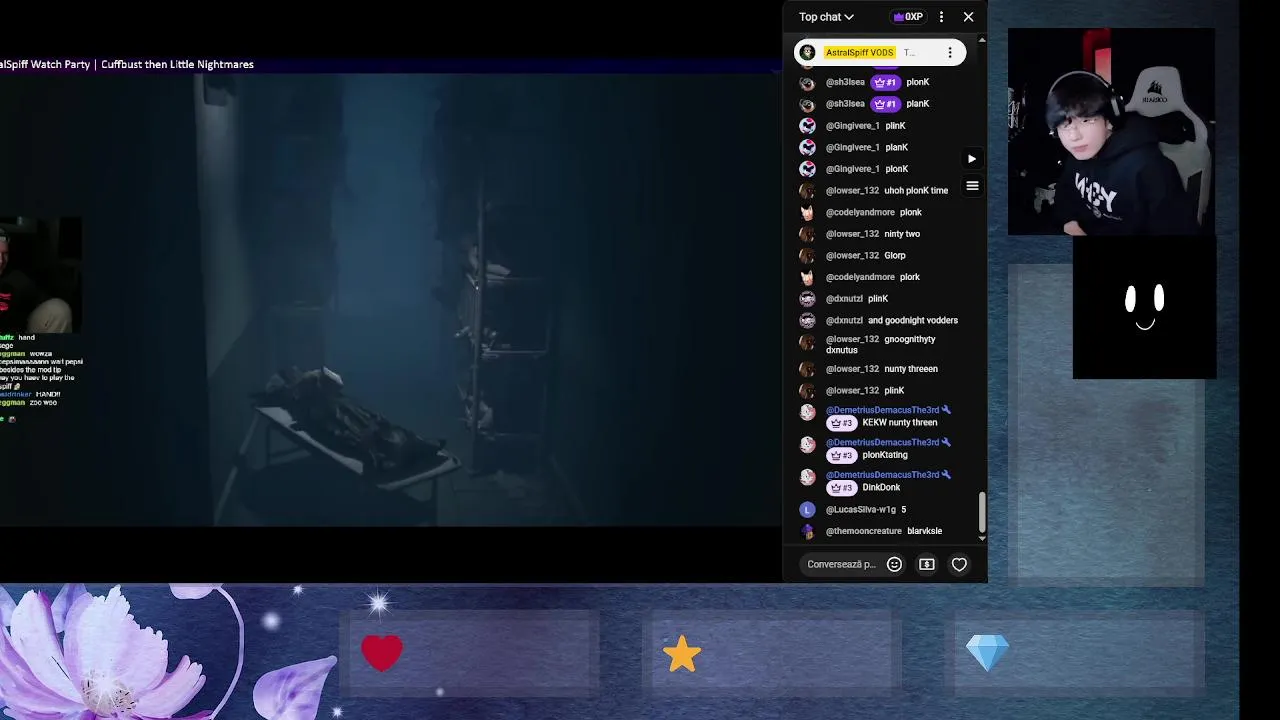Viewport: 1280px width, 720px height.
Task: Click the AstralSpiff VODS pinned avatar
Action: click(808, 53)
